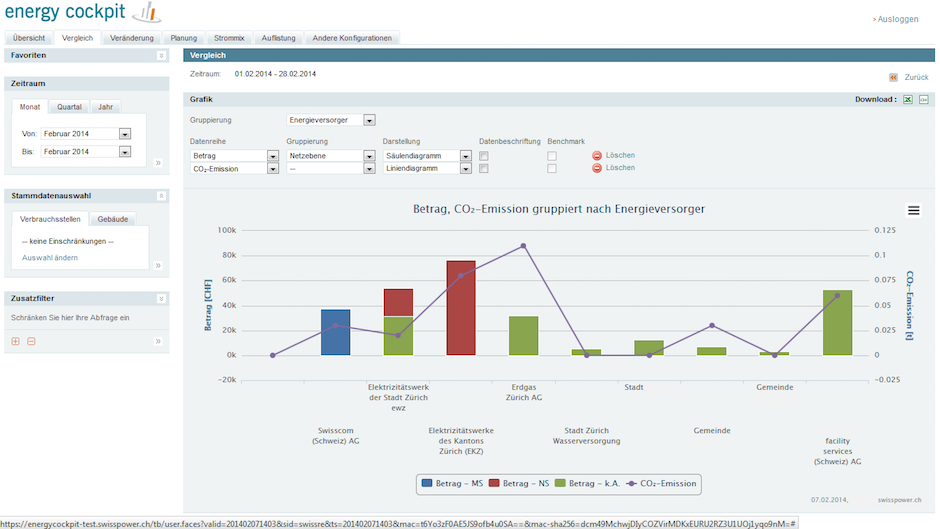Collapse the Favoriten panel

161,55
